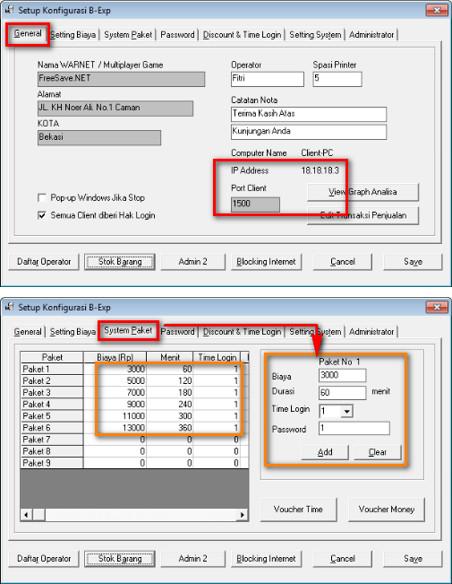Click Blocking Internet in upper window
452x584 pixels.
(x=266, y=262)
